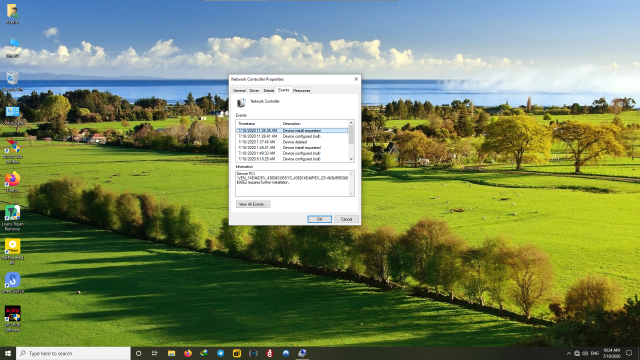Switch to the General tab
Viewport: 640px width, 360px height.
pos(239,91)
